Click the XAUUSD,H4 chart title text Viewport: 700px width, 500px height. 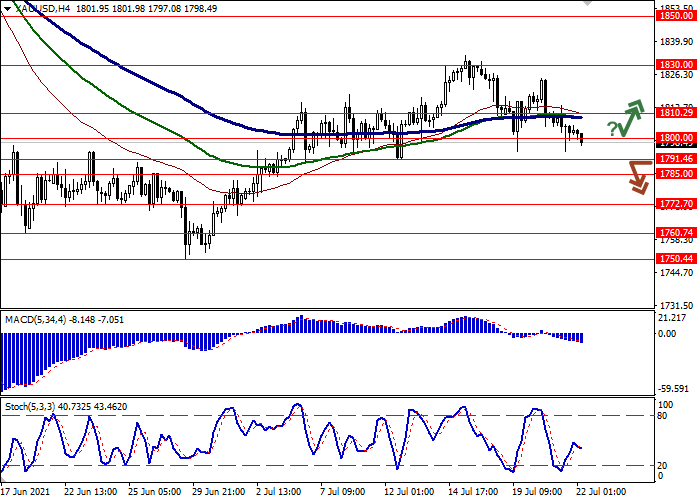click(42, 8)
